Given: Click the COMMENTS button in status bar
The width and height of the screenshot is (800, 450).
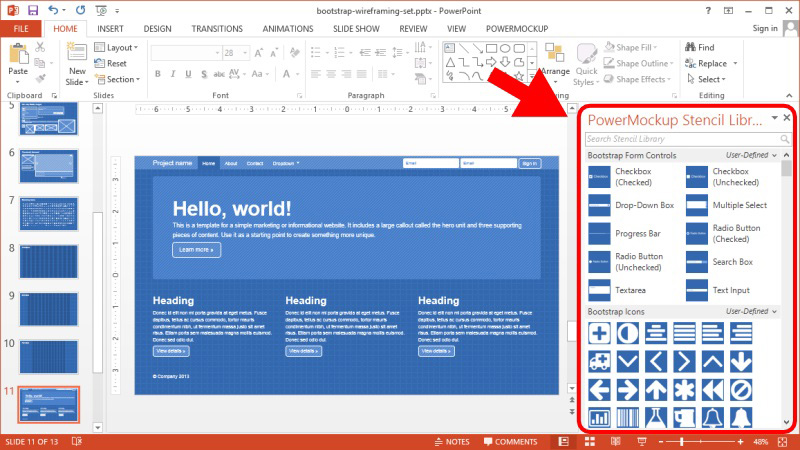Looking at the screenshot, I should (x=516, y=441).
